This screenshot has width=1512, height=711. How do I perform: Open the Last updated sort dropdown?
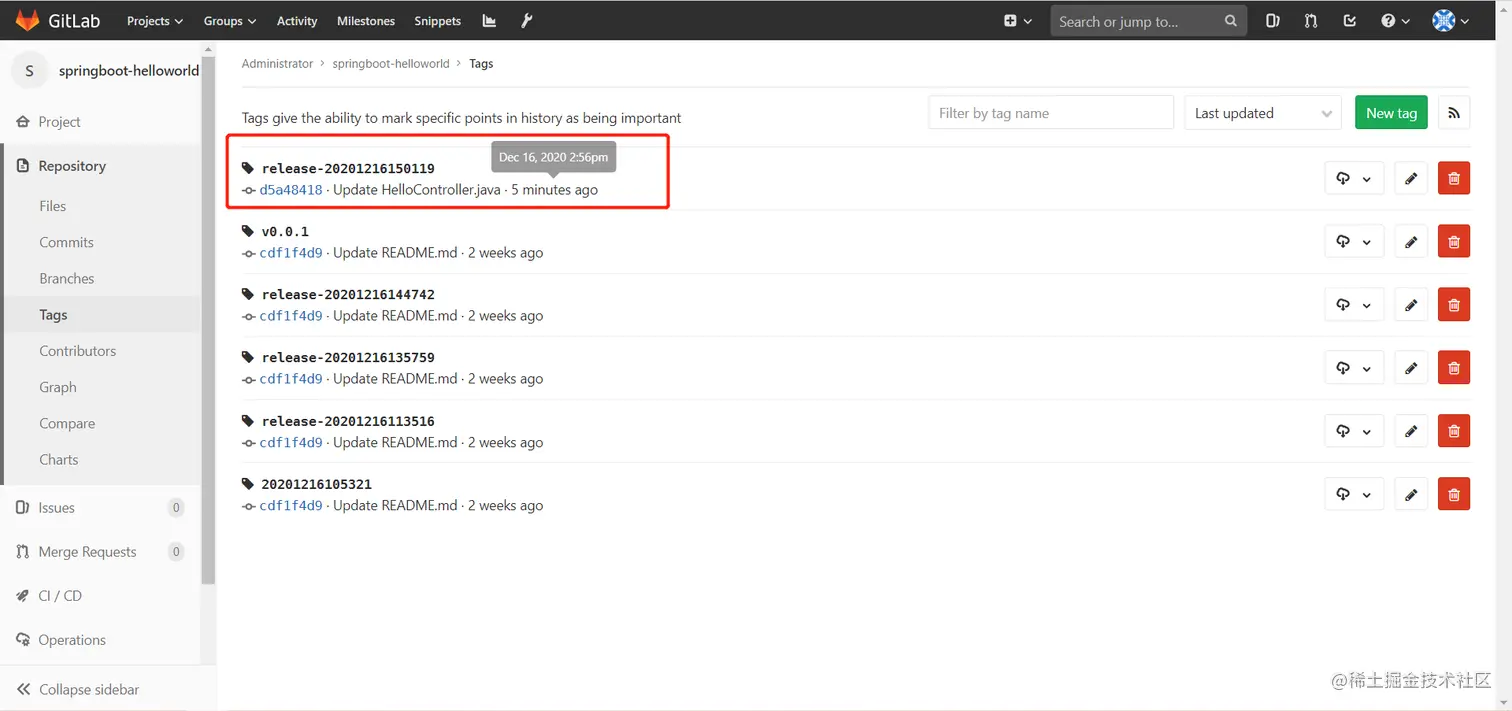click(x=1262, y=113)
